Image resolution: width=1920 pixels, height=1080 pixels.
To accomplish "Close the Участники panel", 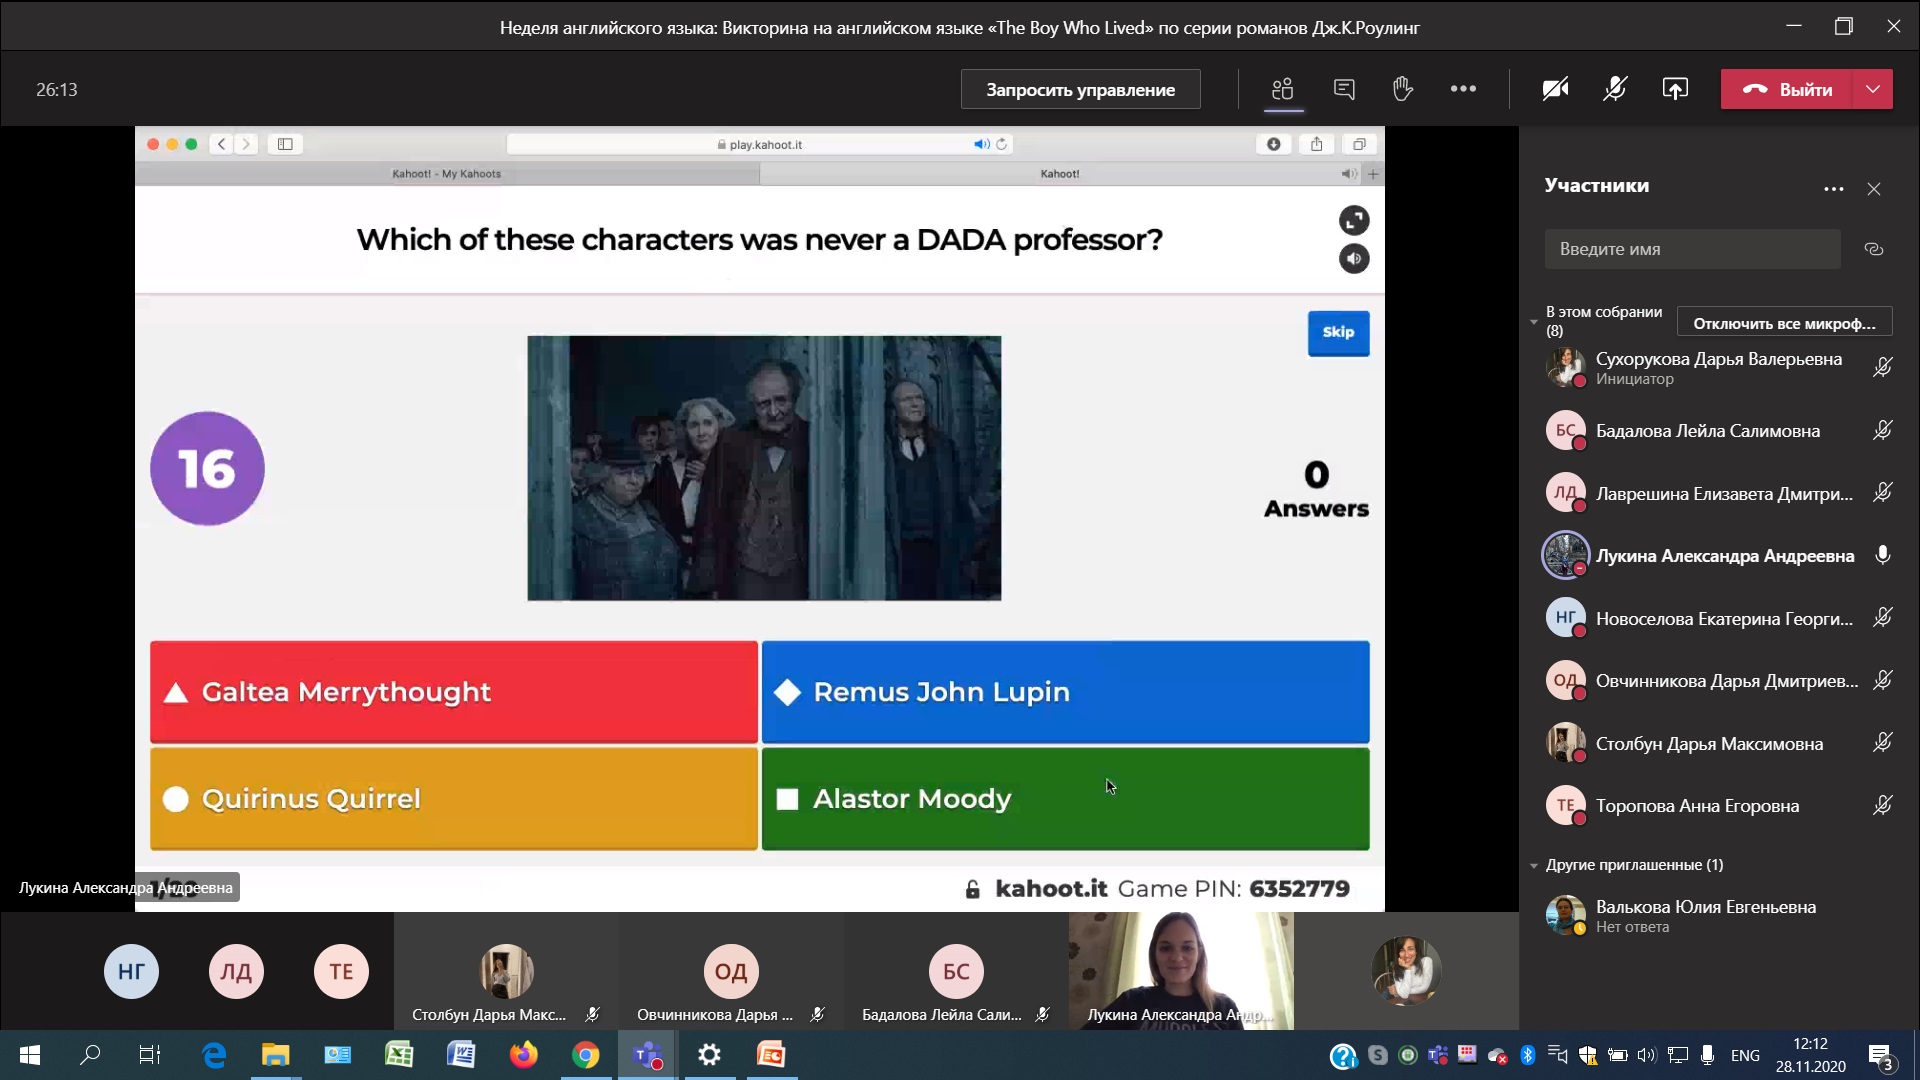I will (1874, 189).
